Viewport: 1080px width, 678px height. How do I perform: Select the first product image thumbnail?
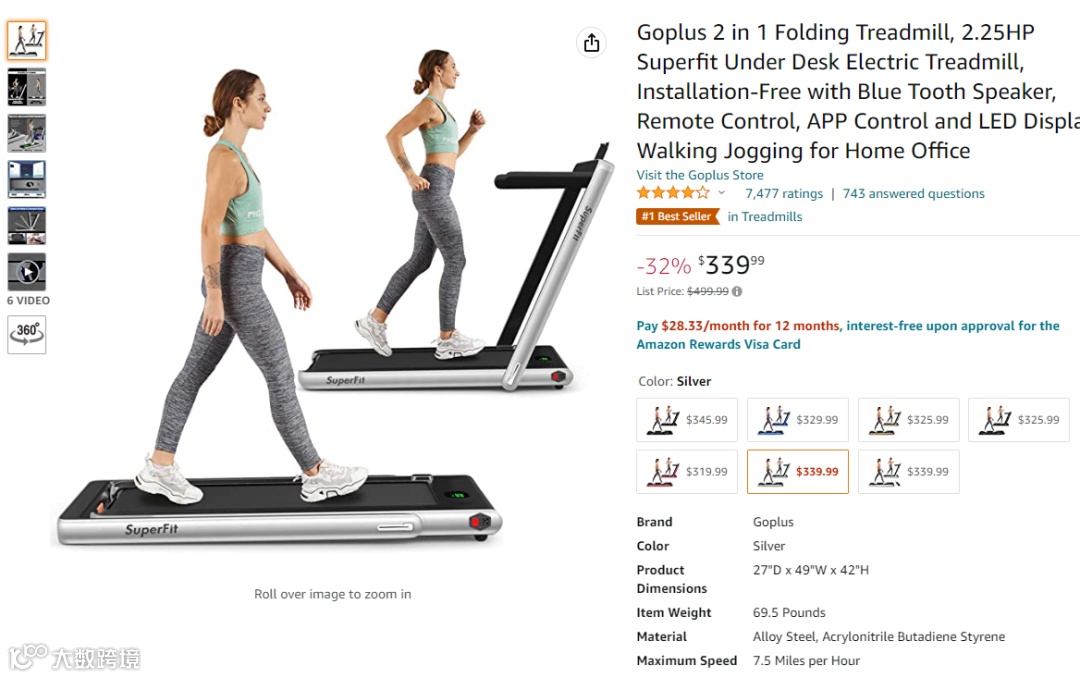[x=27, y=40]
